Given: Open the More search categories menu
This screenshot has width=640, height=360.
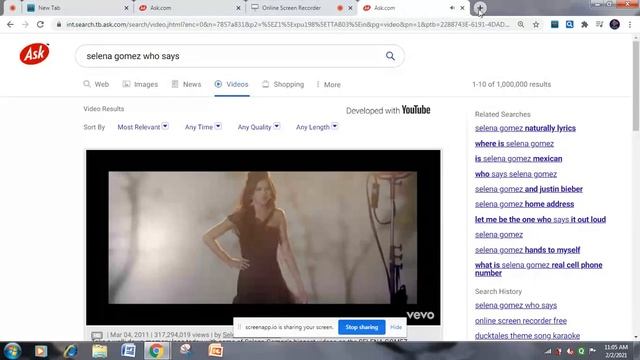Looking at the screenshot, I should click(329, 84).
